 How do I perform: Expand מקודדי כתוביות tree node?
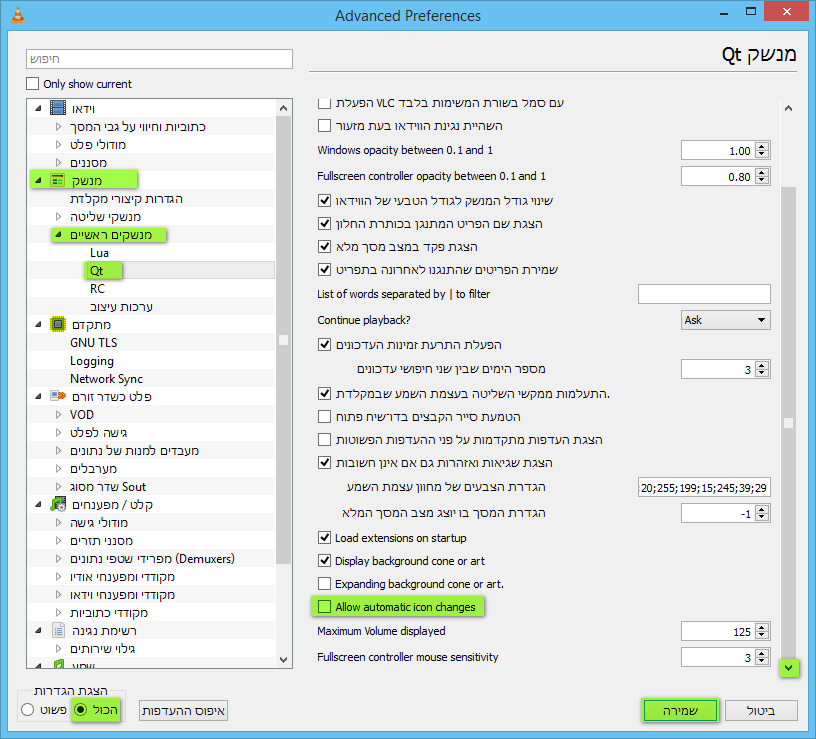tap(58, 613)
